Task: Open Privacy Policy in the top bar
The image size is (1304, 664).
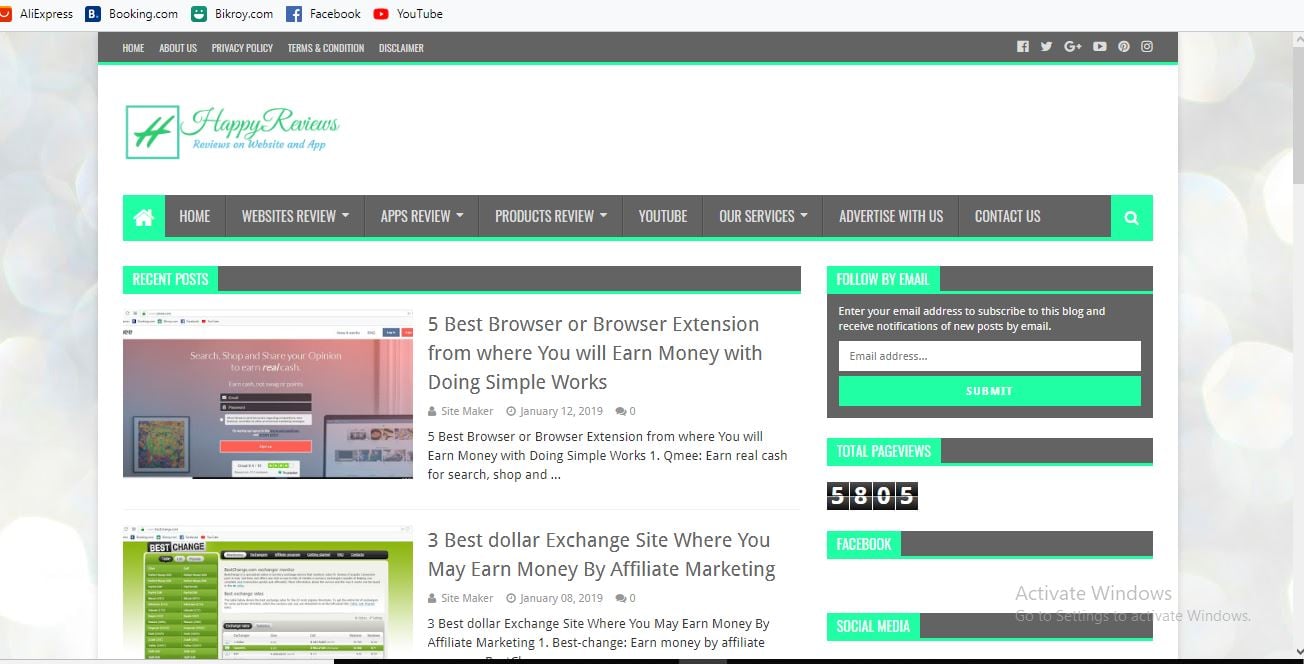Action: coord(242,48)
